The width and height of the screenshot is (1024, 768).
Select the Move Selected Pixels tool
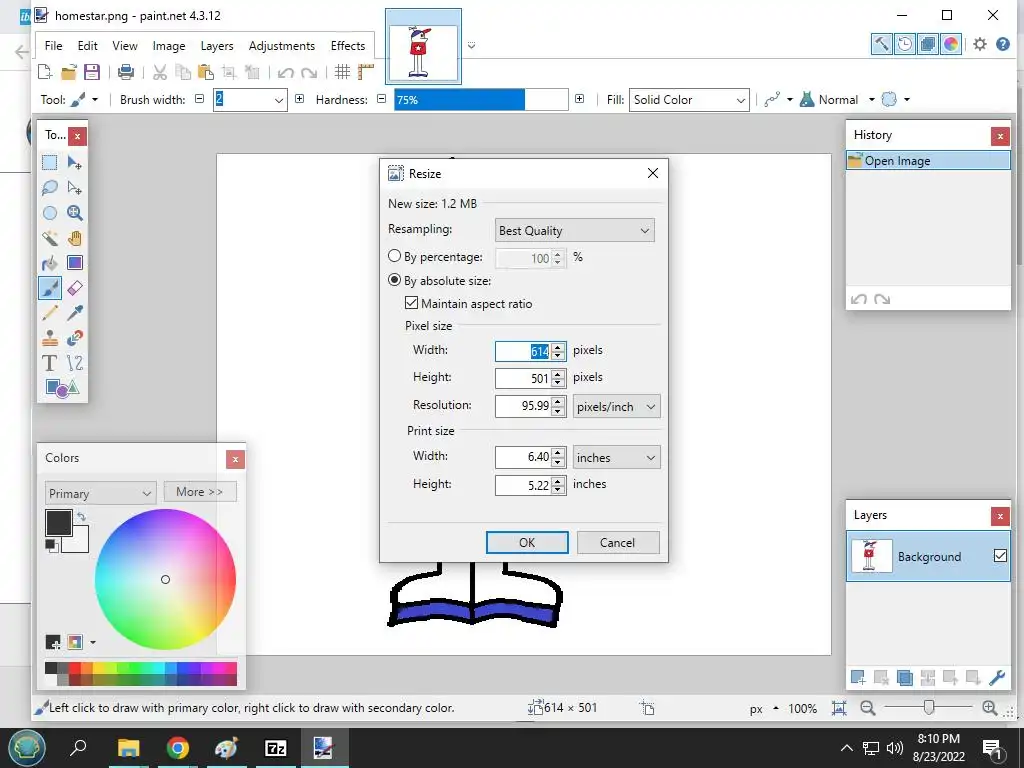(74, 163)
